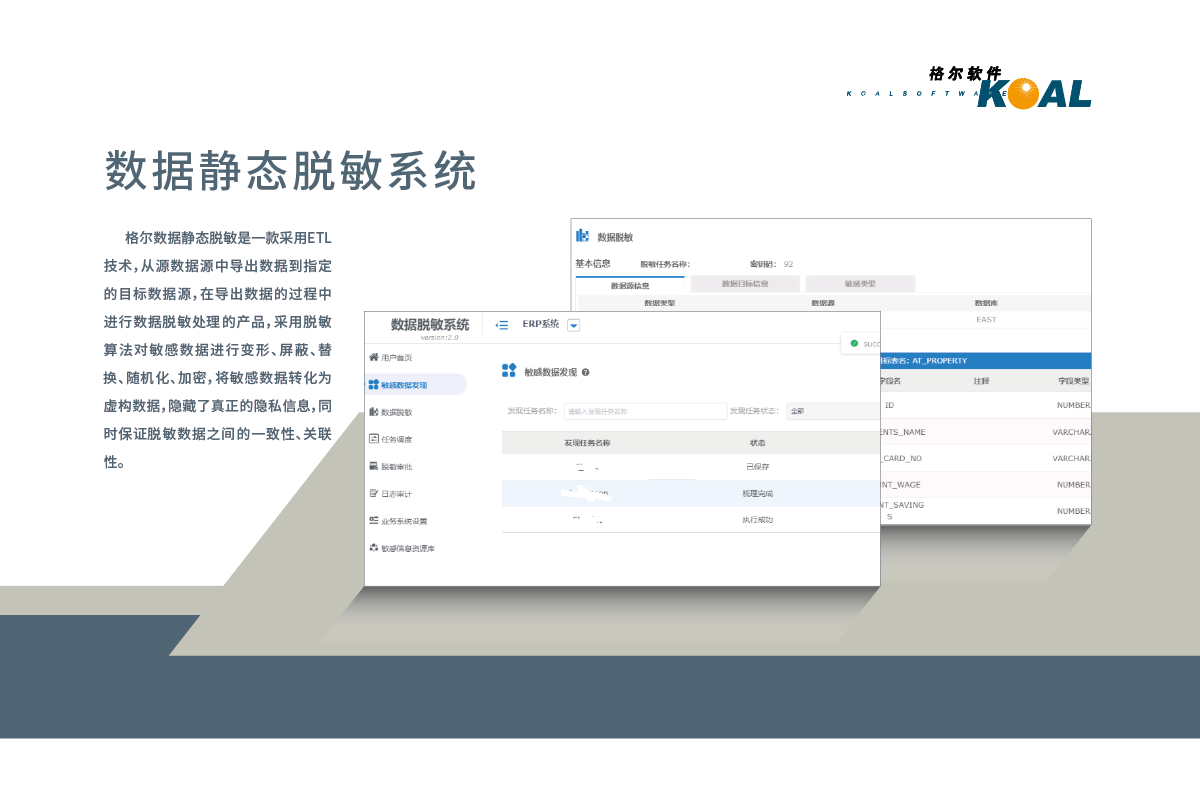
Task: Select the task row with status 梳理完成
Action: click(690, 493)
